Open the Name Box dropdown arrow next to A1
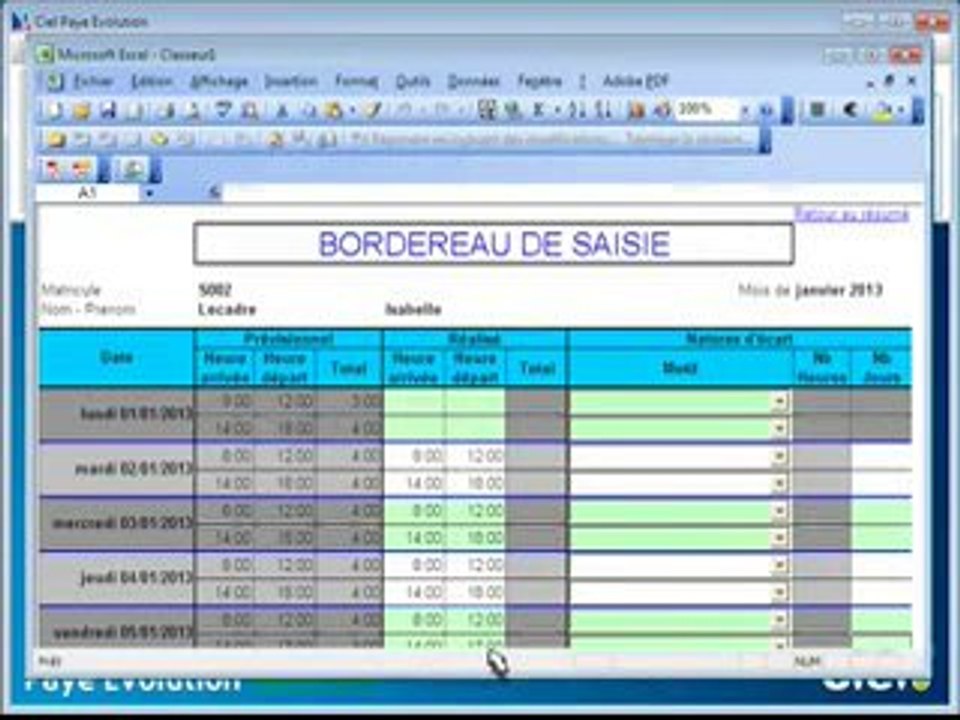The image size is (960, 720). pos(149,193)
